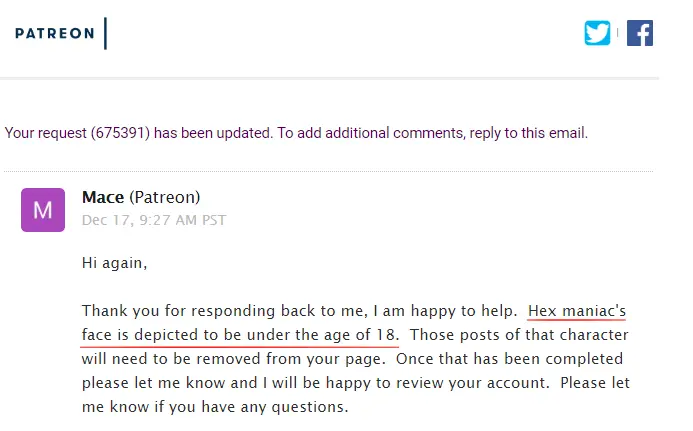Click the 'reply to this email' text
693x431 pixels.
point(528,133)
